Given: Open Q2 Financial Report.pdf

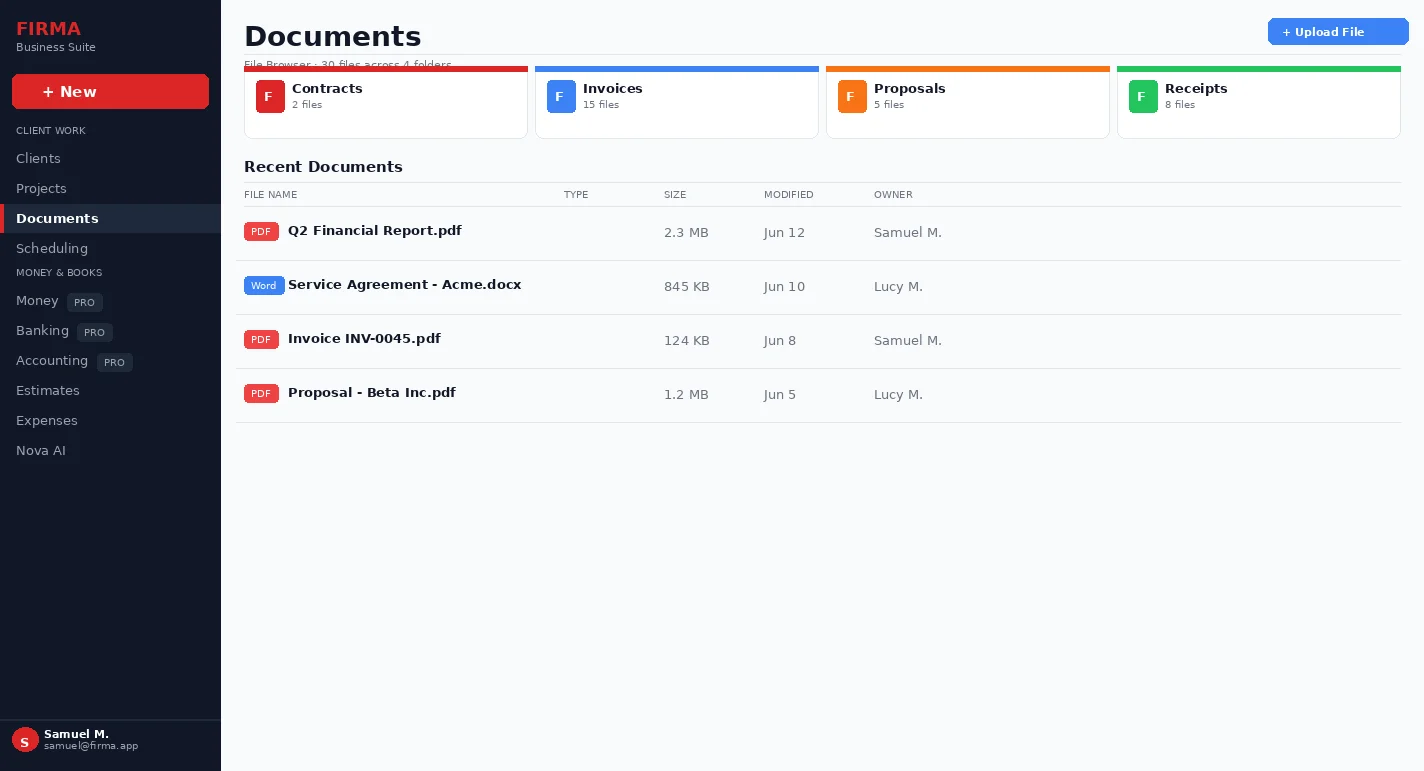Looking at the screenshot, I should (x=375, y=231).
